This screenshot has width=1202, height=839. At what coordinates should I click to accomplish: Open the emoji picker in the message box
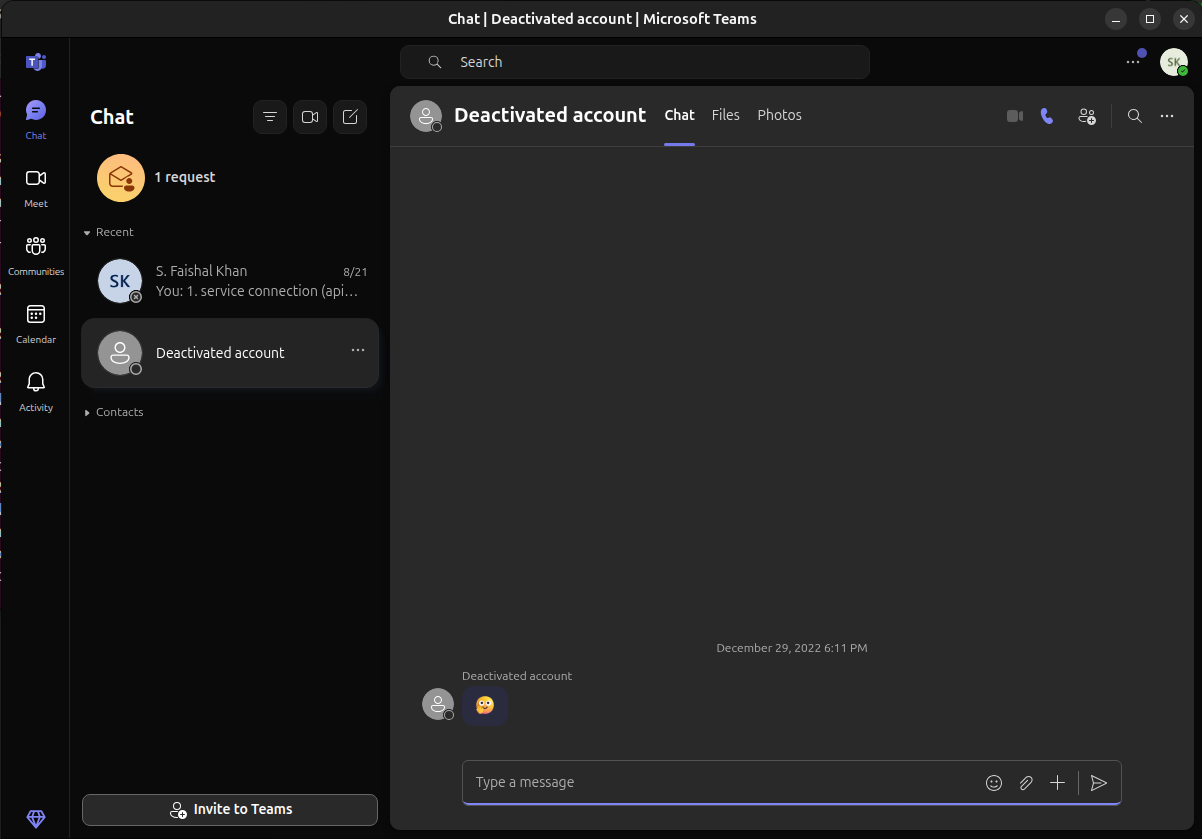click(994, 783)
